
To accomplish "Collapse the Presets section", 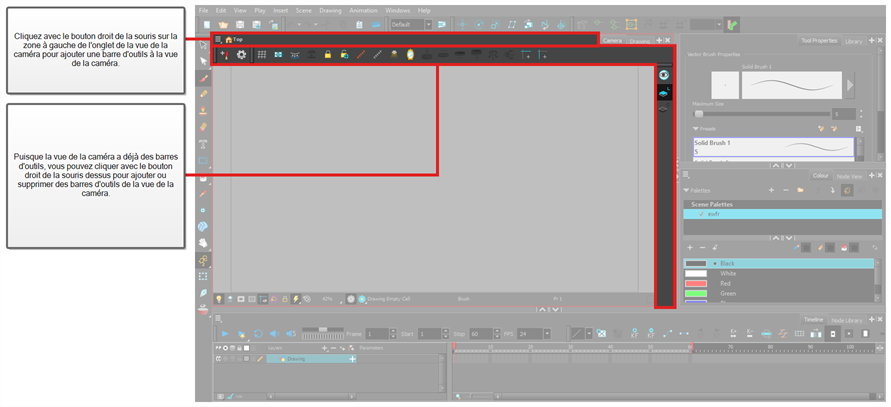I will pos(696,129).
